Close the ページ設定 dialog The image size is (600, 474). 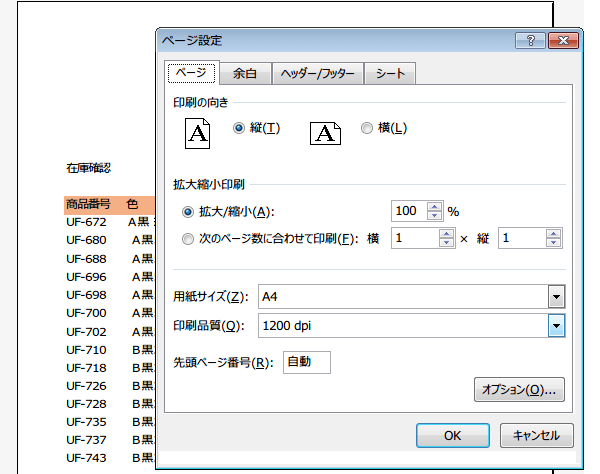[x=563, y=40]
